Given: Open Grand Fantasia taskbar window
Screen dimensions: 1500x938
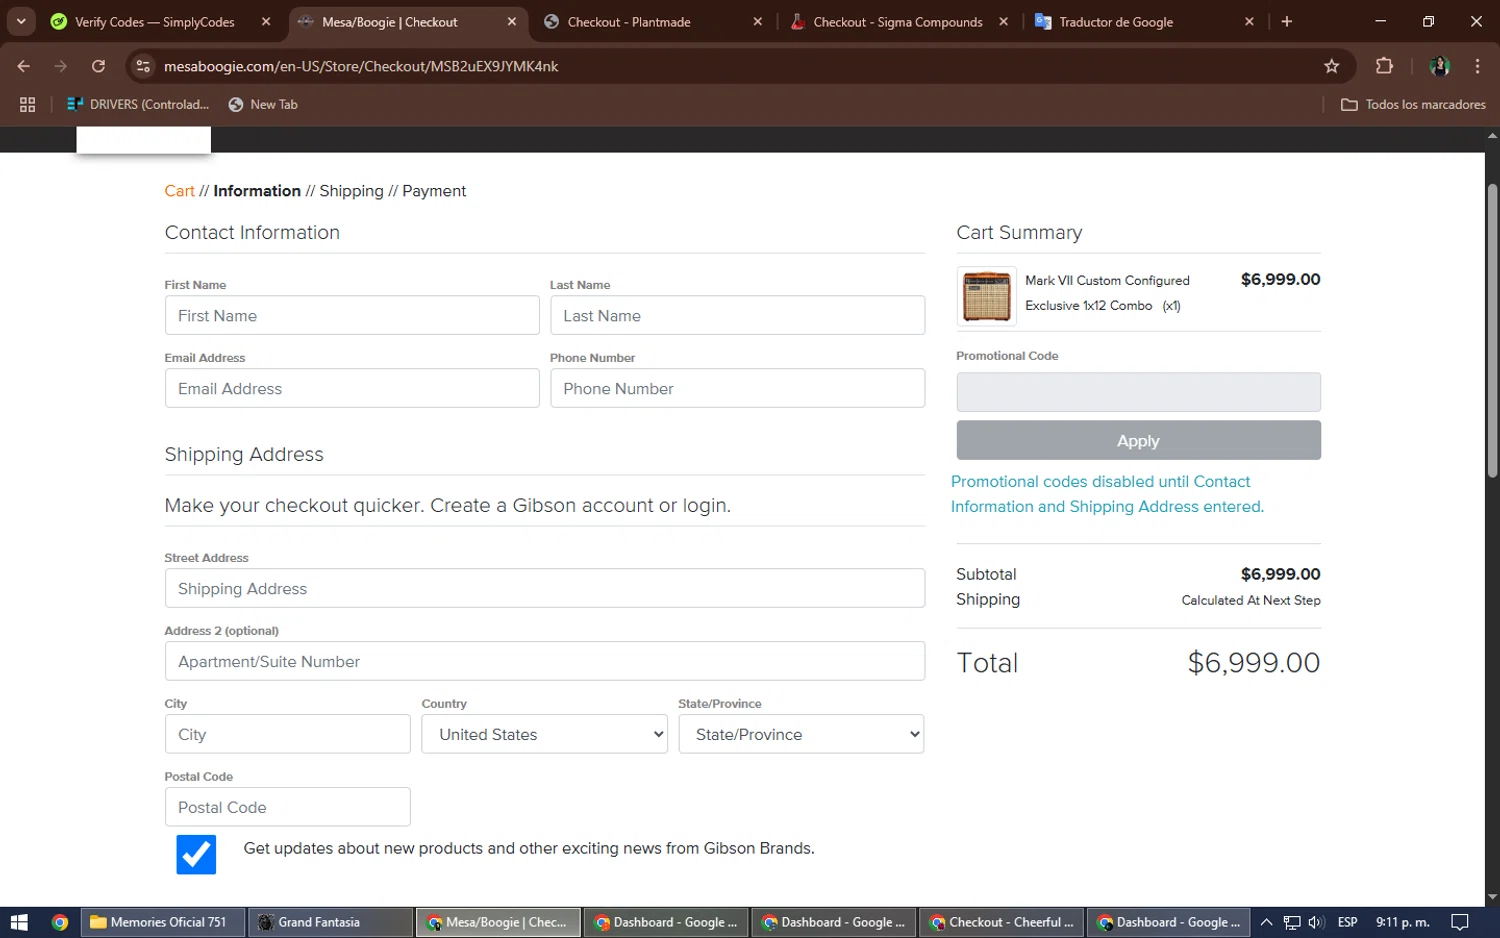Looking at the screenshot, I should [330, 922].
